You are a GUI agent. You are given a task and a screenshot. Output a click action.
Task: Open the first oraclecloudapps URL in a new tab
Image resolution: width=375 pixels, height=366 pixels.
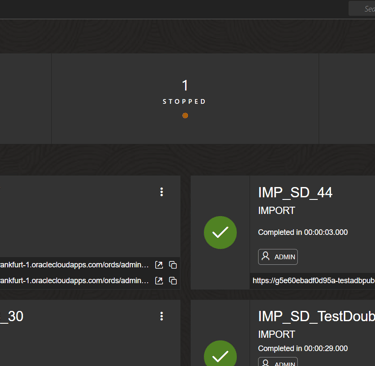[x=159, y=265]
